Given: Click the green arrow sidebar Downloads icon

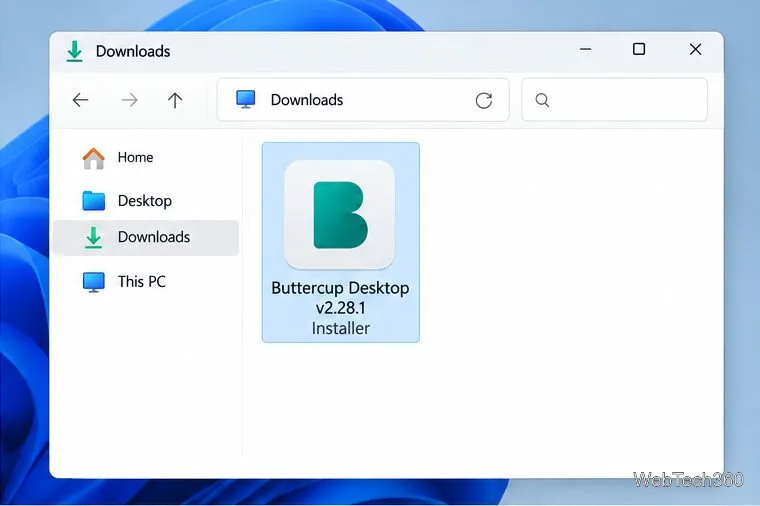Looking at the screenshot, I should [x=94, y=237].
